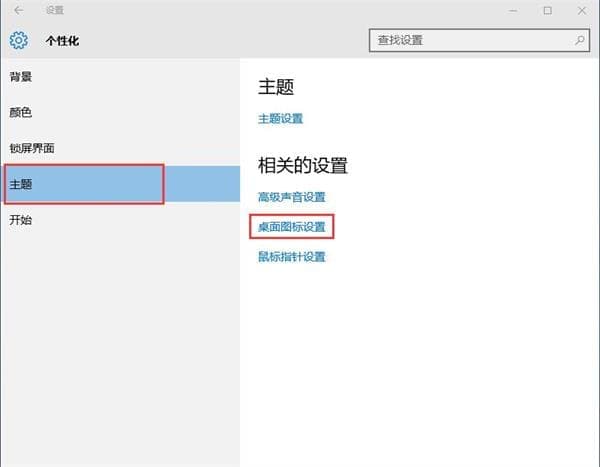Maximize the settings window
600x467 pixels.
[548, 10]
